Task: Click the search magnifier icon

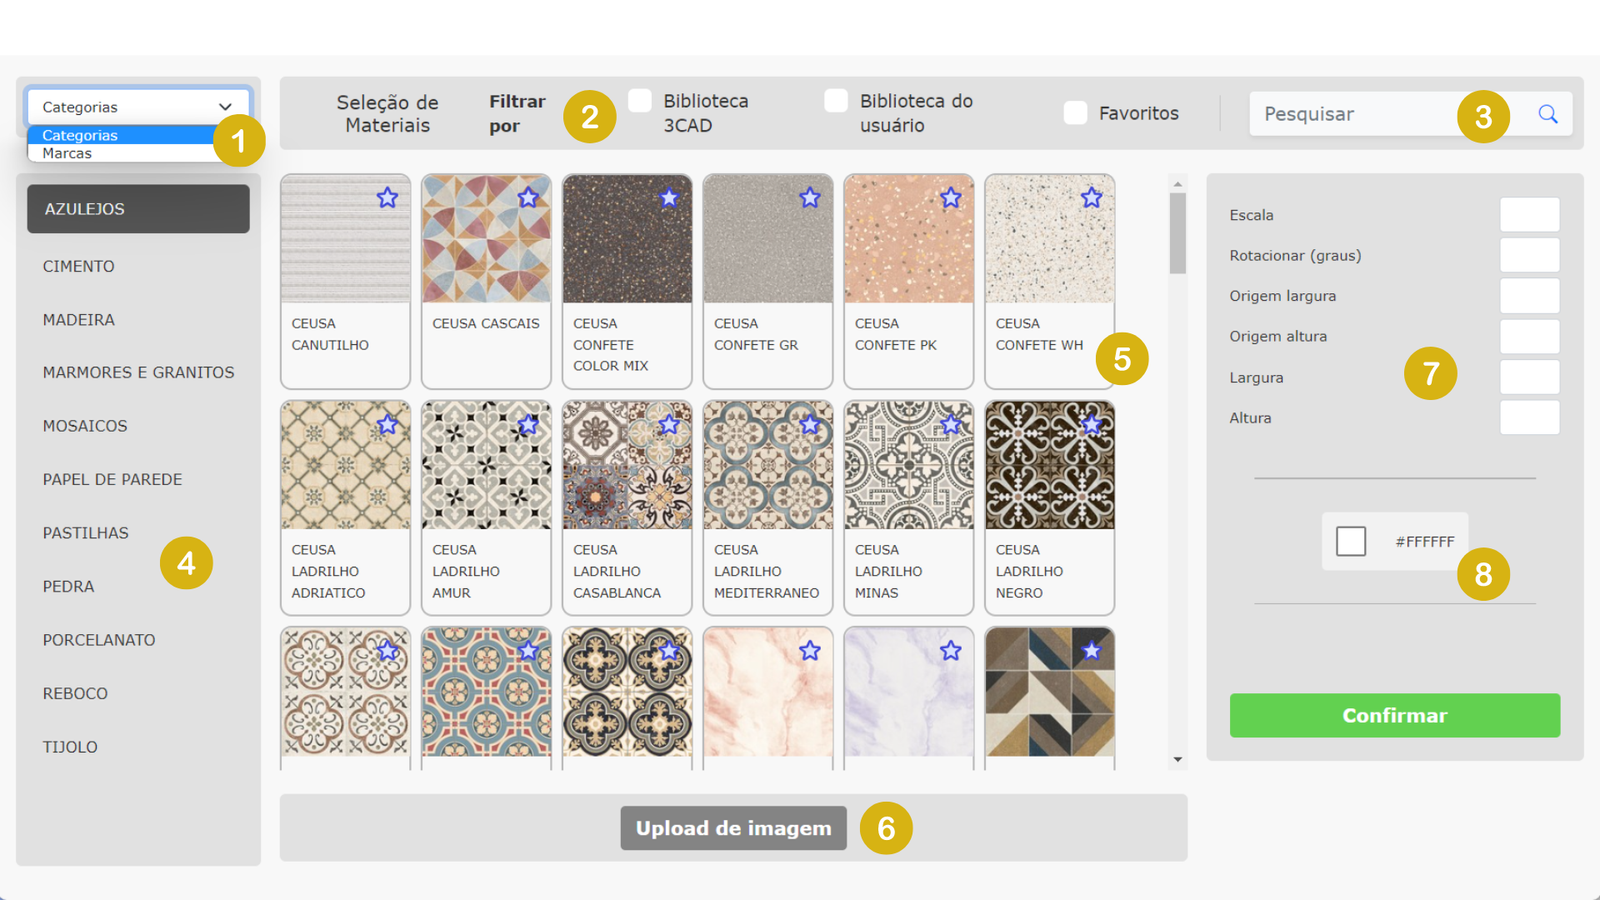Action: [x=1547, y=114]
